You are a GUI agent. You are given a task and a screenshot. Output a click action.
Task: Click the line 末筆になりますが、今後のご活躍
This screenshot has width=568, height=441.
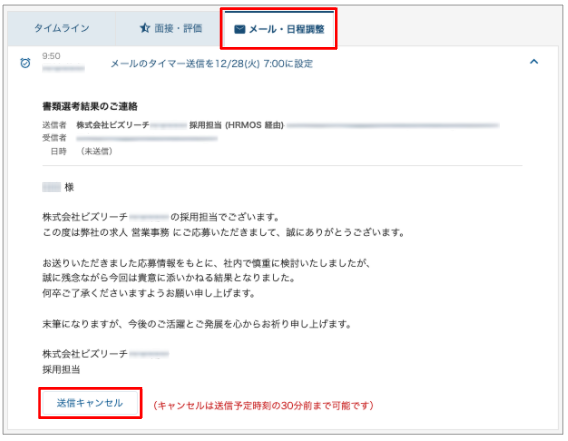click(197, 324)
